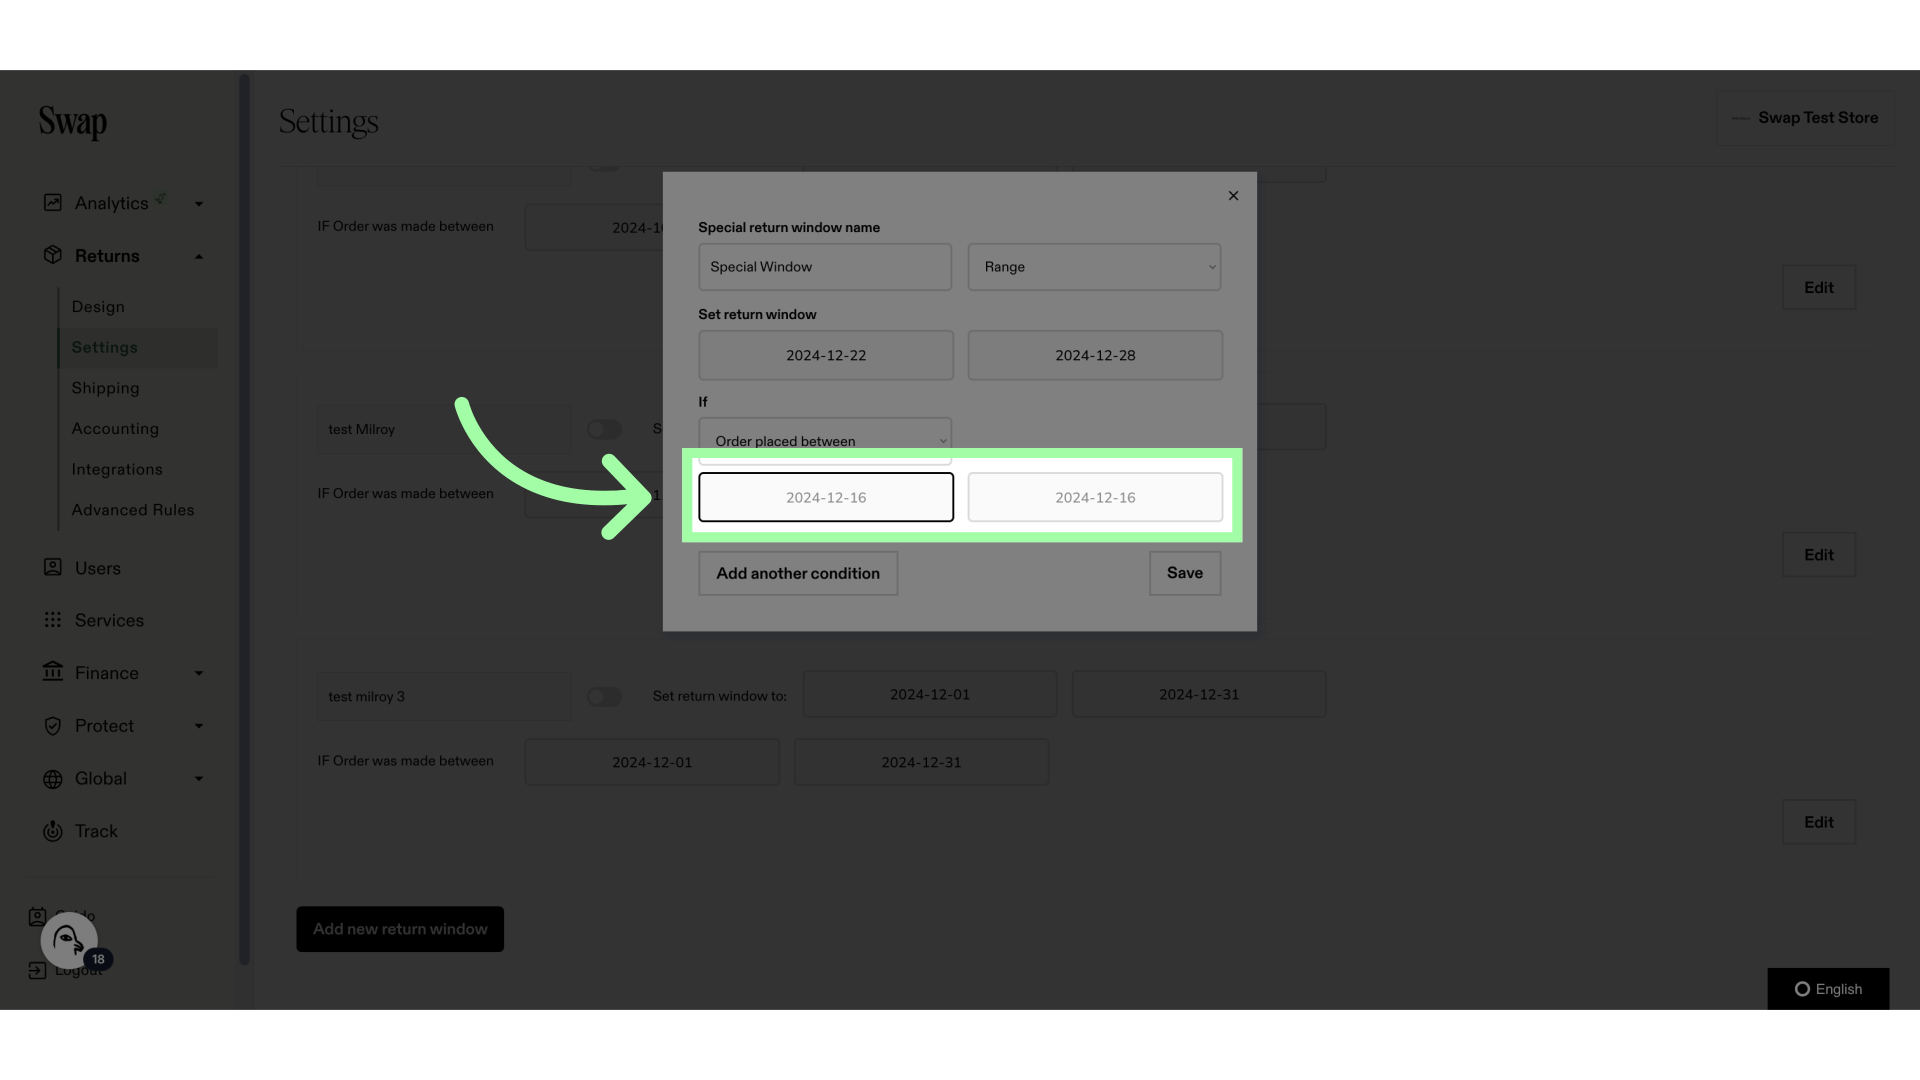Select the Shipping menu item
Screen dimensions: 1920x1080
click(x=105, y=388)
